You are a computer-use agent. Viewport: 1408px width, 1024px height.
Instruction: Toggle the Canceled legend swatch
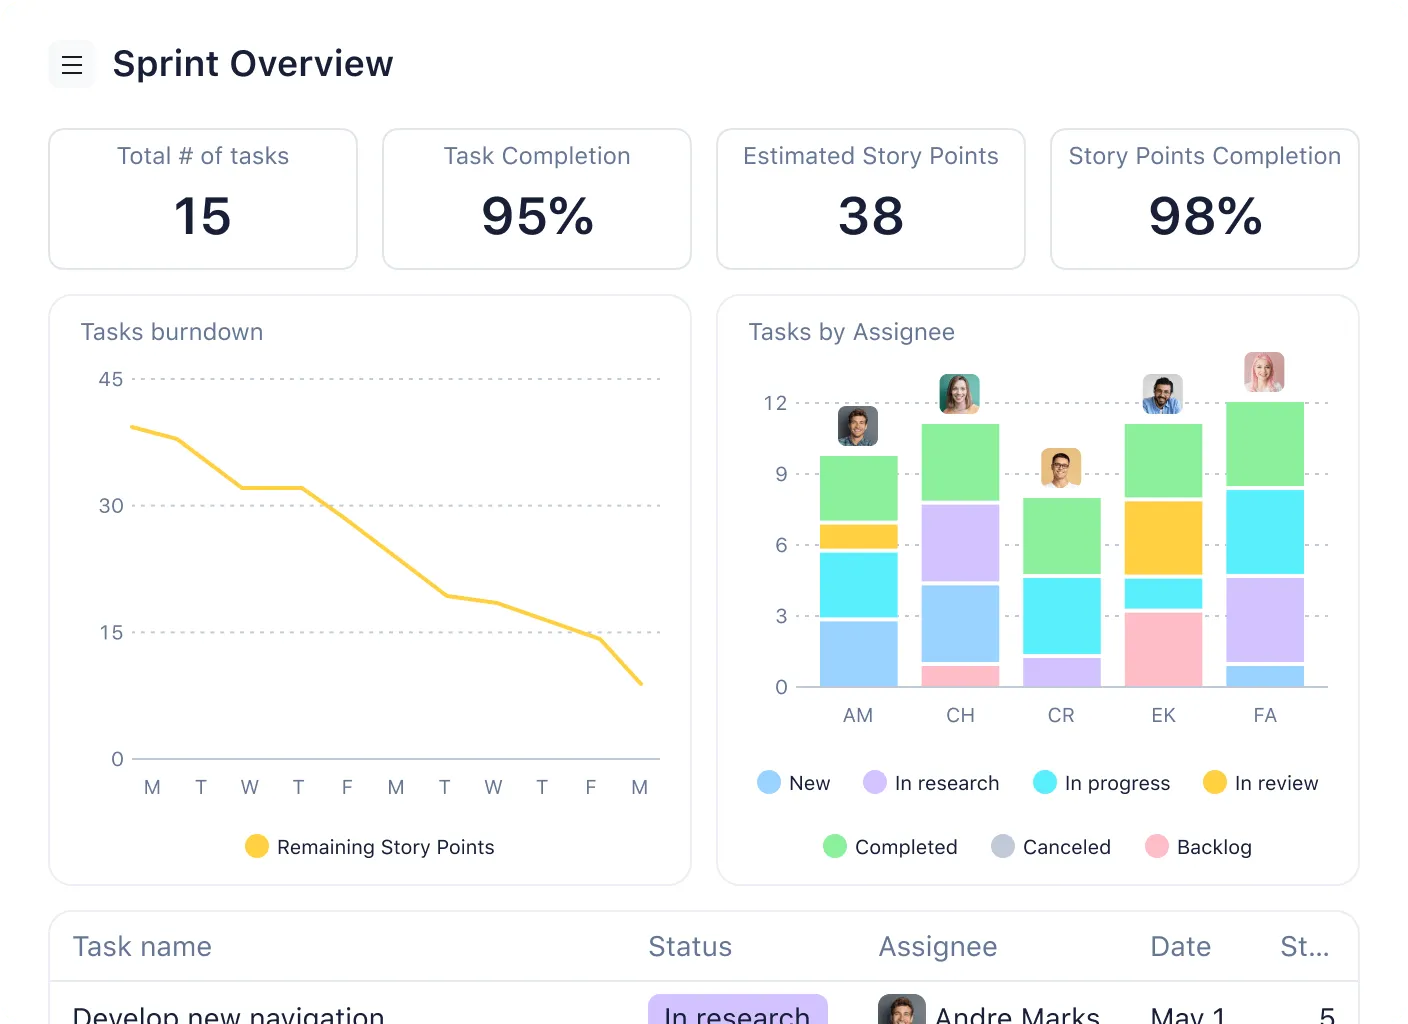click(1003, 846)
